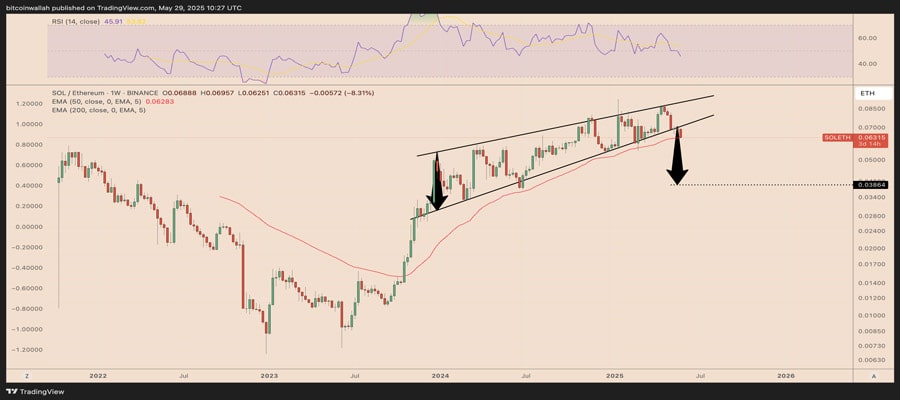Click the 2026 date label
Screen dimensions: 900x400
[786, 376]
